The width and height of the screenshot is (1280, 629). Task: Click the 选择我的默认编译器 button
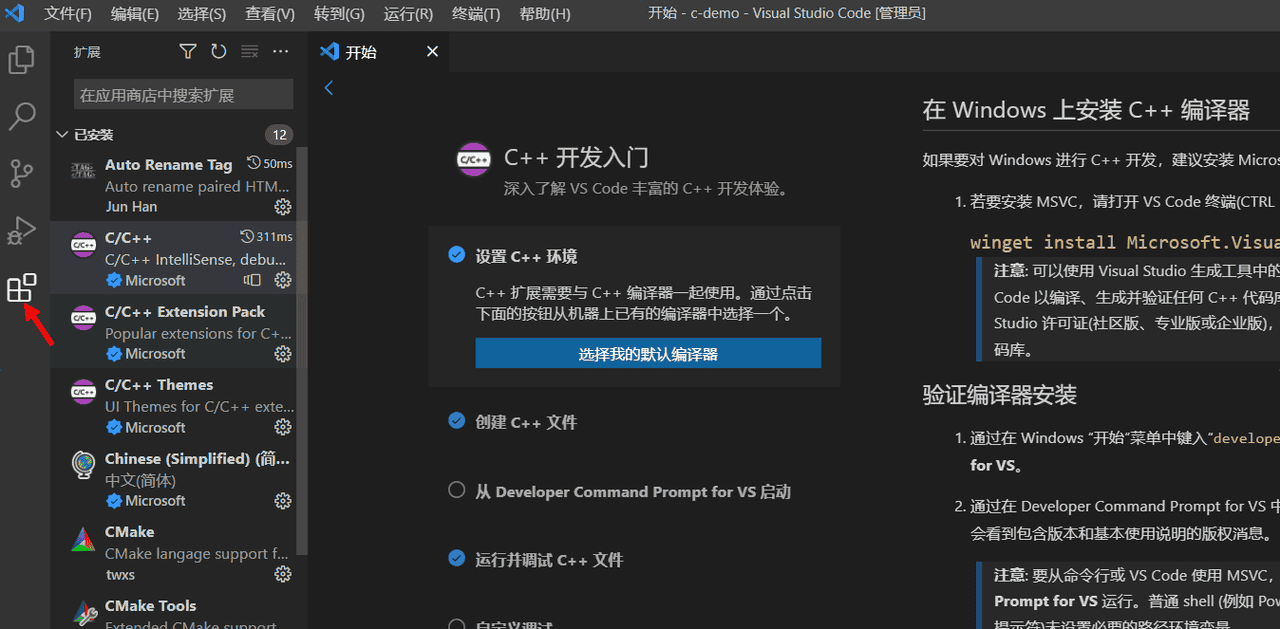click(x=648, y=354)
